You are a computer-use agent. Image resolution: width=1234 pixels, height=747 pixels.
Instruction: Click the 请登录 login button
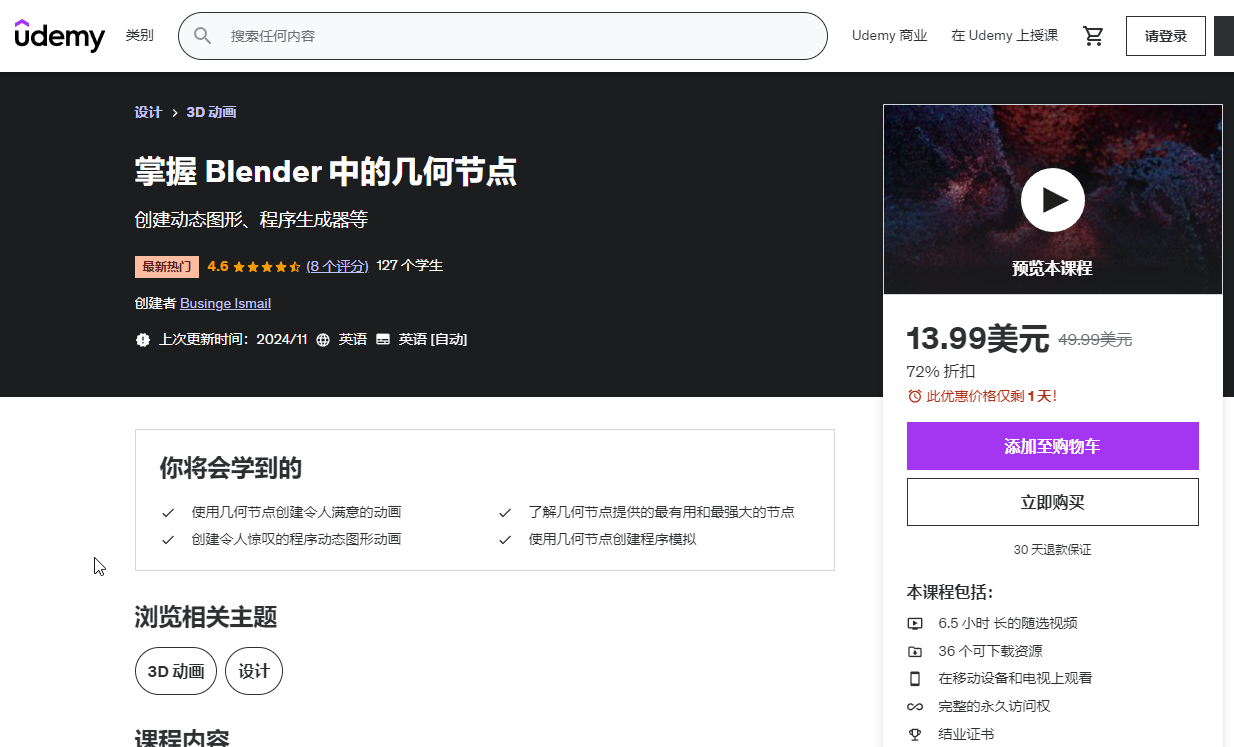click(1166, 36)
